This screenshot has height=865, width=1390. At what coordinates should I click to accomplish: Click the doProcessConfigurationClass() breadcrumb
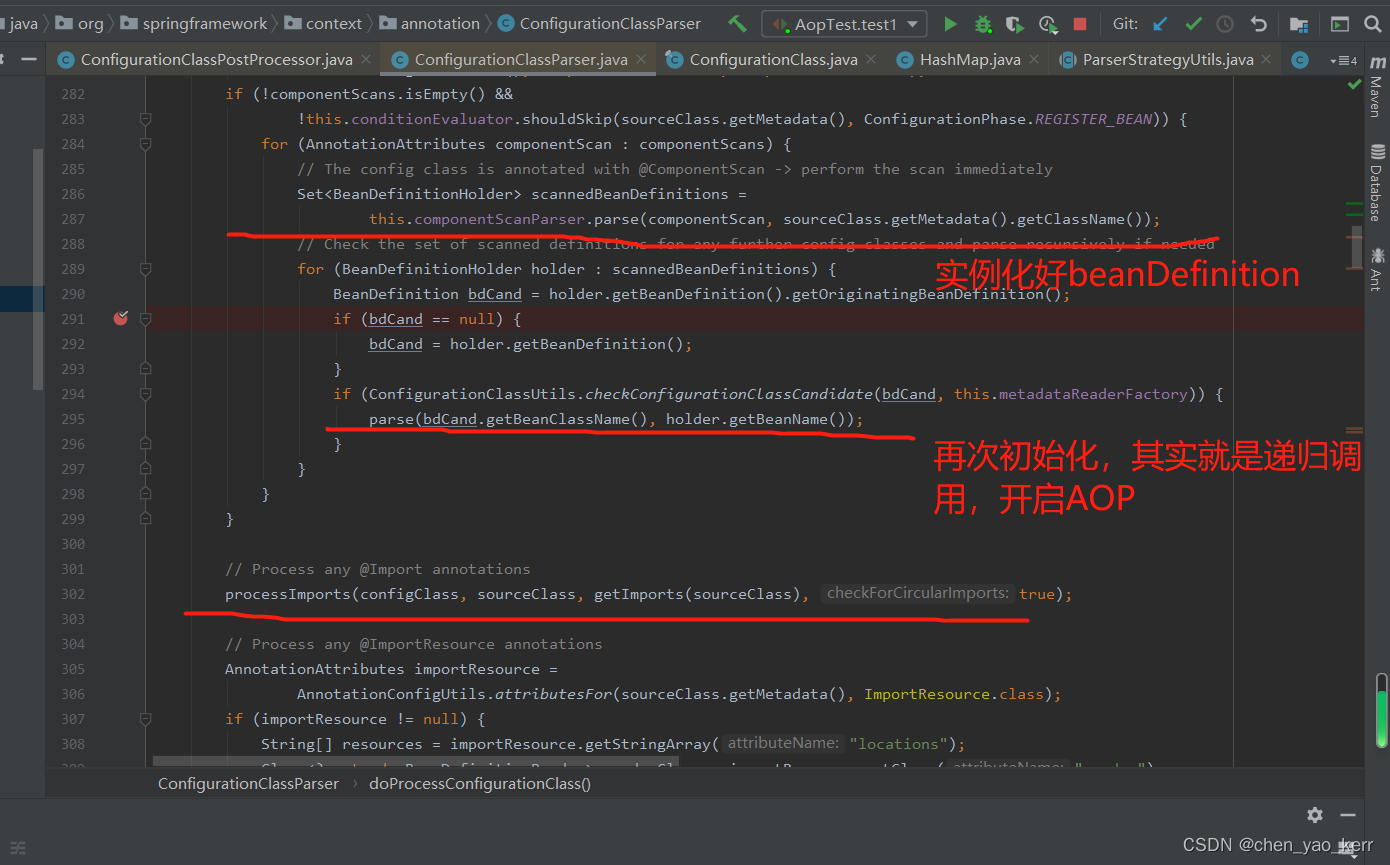click(480, 784)
